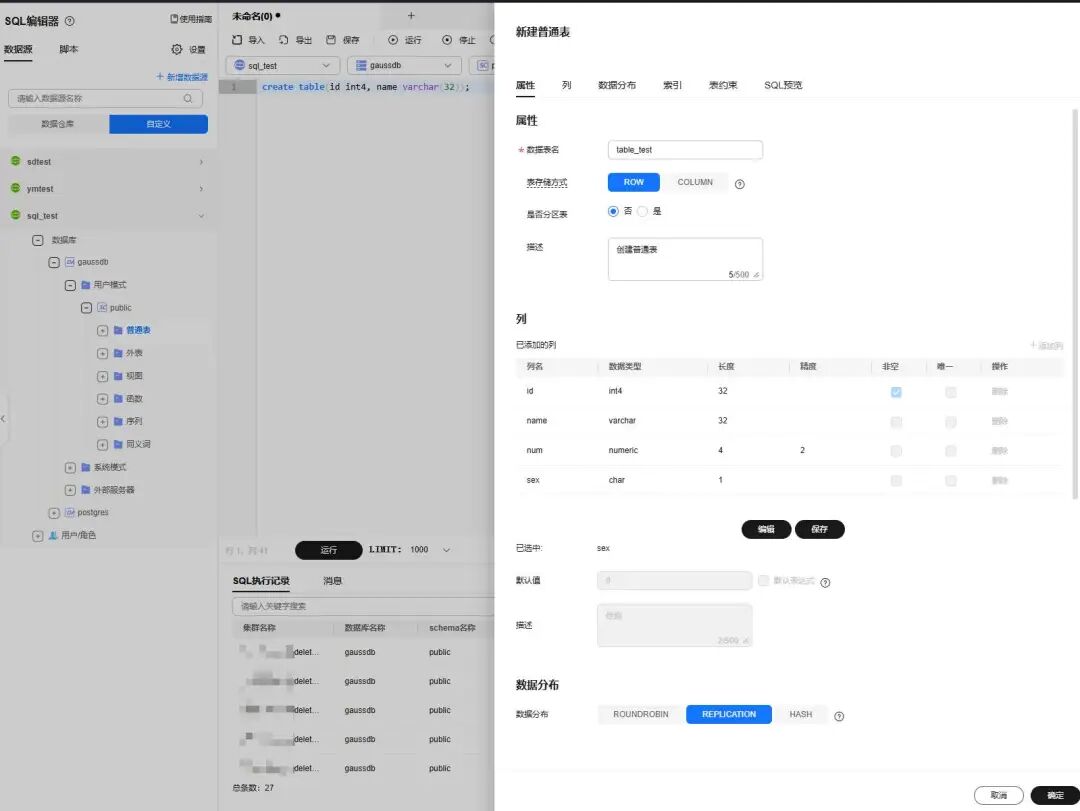Toggle the not-null checkbox for id column
The image size is (1080, 811).
point(896,392)
